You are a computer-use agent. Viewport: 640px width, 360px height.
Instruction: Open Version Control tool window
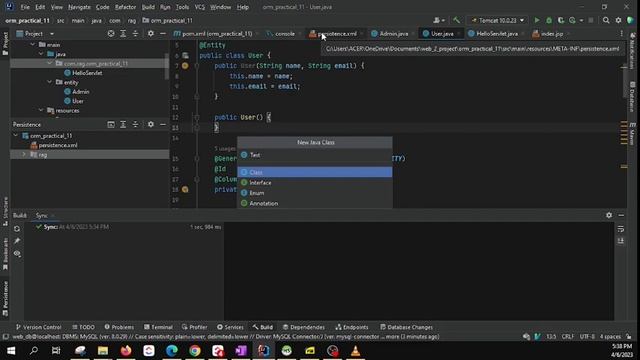point(38,327)
